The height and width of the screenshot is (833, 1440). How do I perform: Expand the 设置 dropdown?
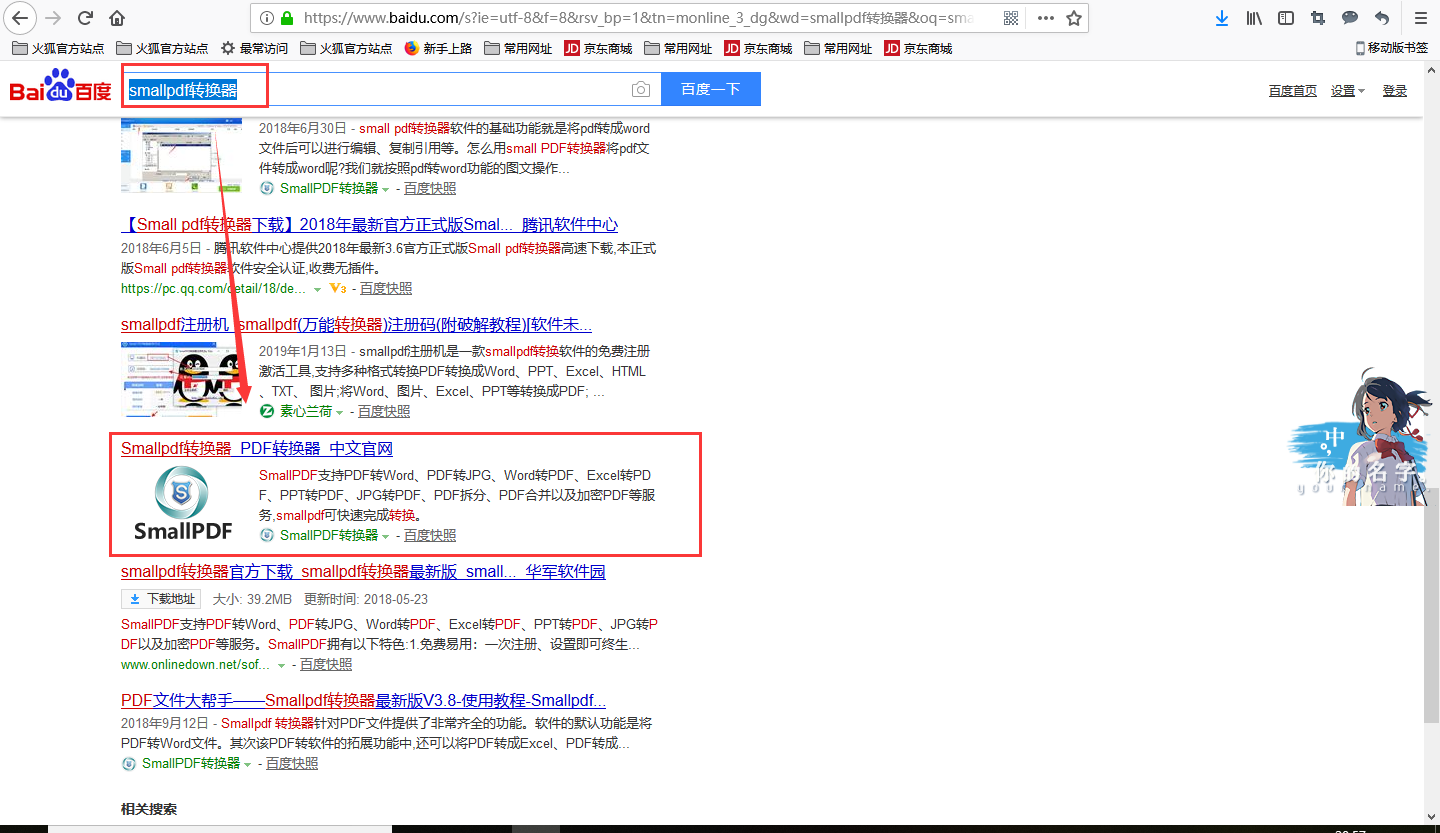point(1347,91)
